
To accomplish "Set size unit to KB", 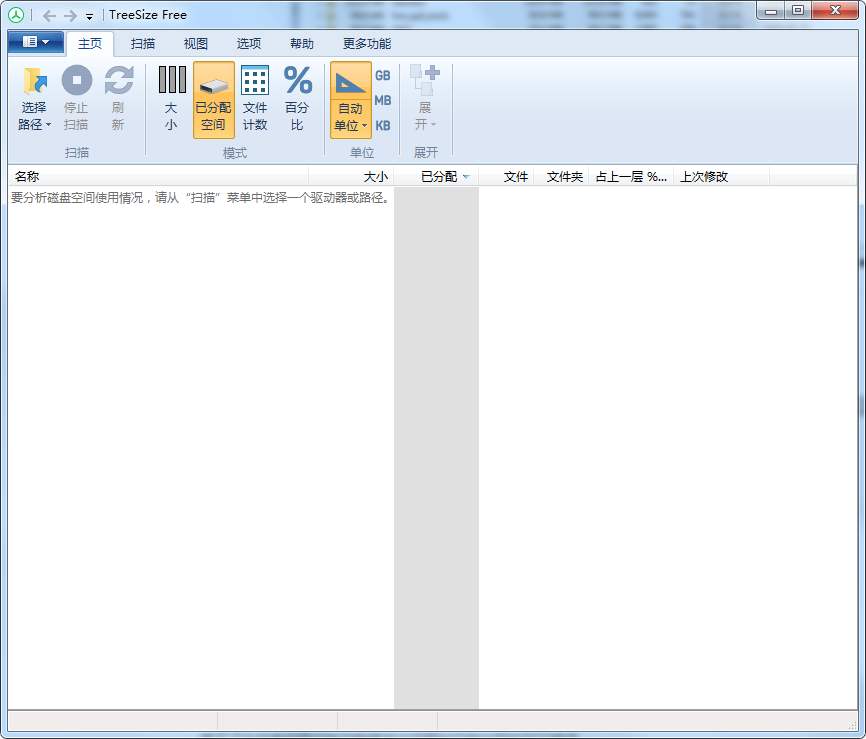I will click(x=383, y=125).
